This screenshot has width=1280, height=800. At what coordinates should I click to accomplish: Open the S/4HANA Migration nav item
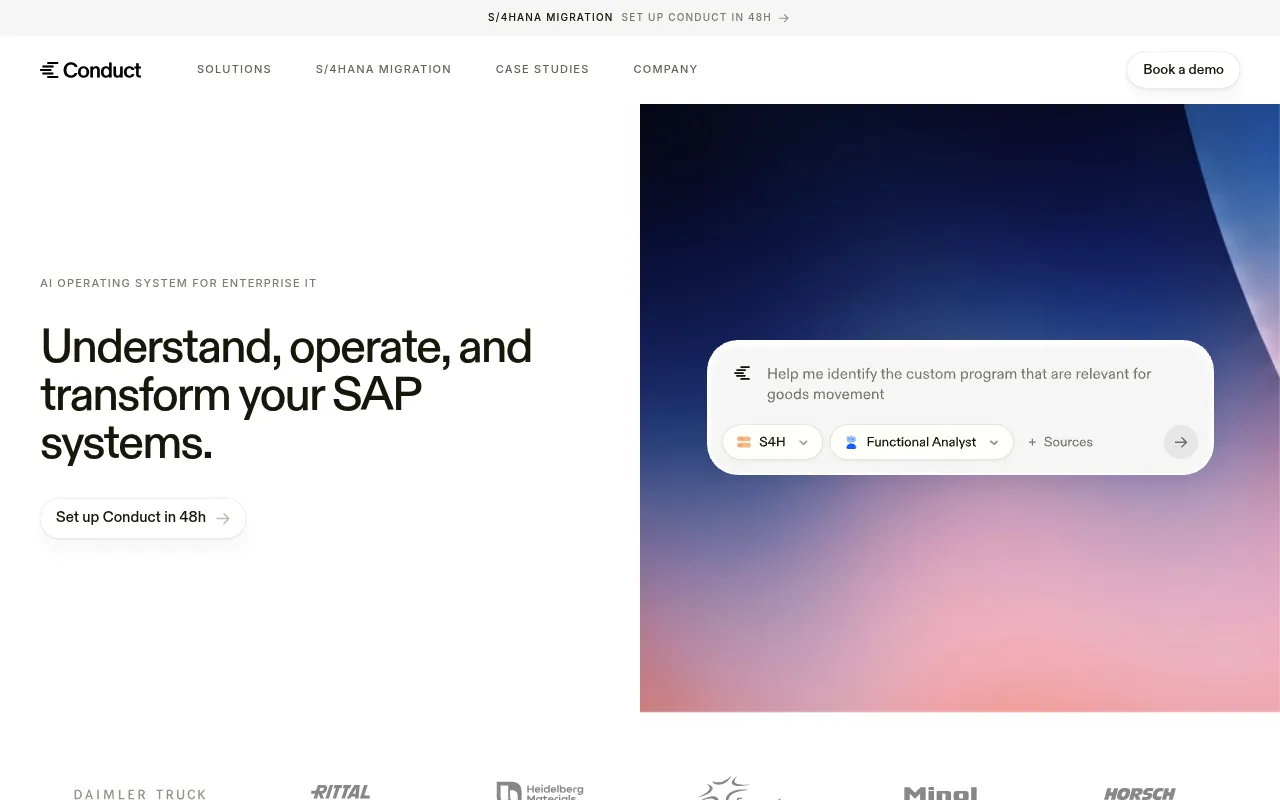click(x=383, y=69)
